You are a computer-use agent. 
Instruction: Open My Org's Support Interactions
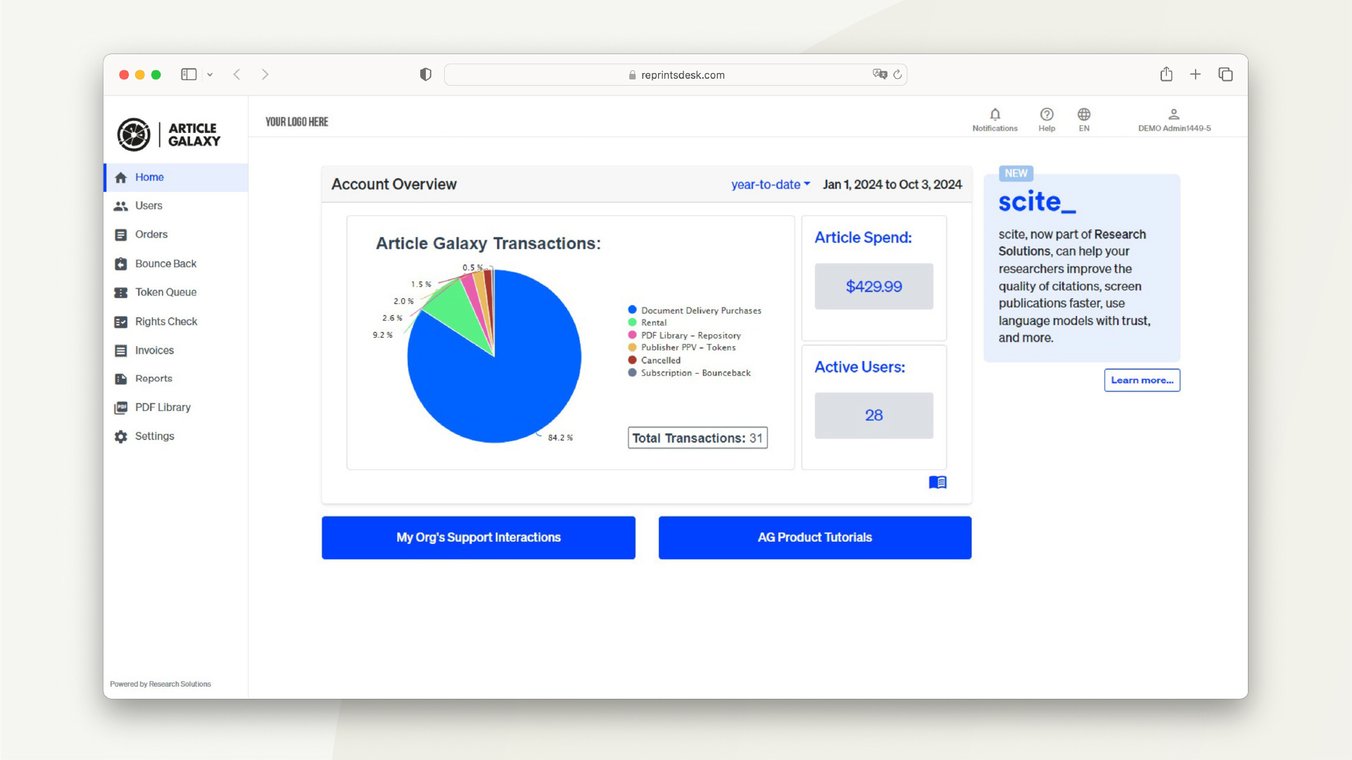(479, 538)
